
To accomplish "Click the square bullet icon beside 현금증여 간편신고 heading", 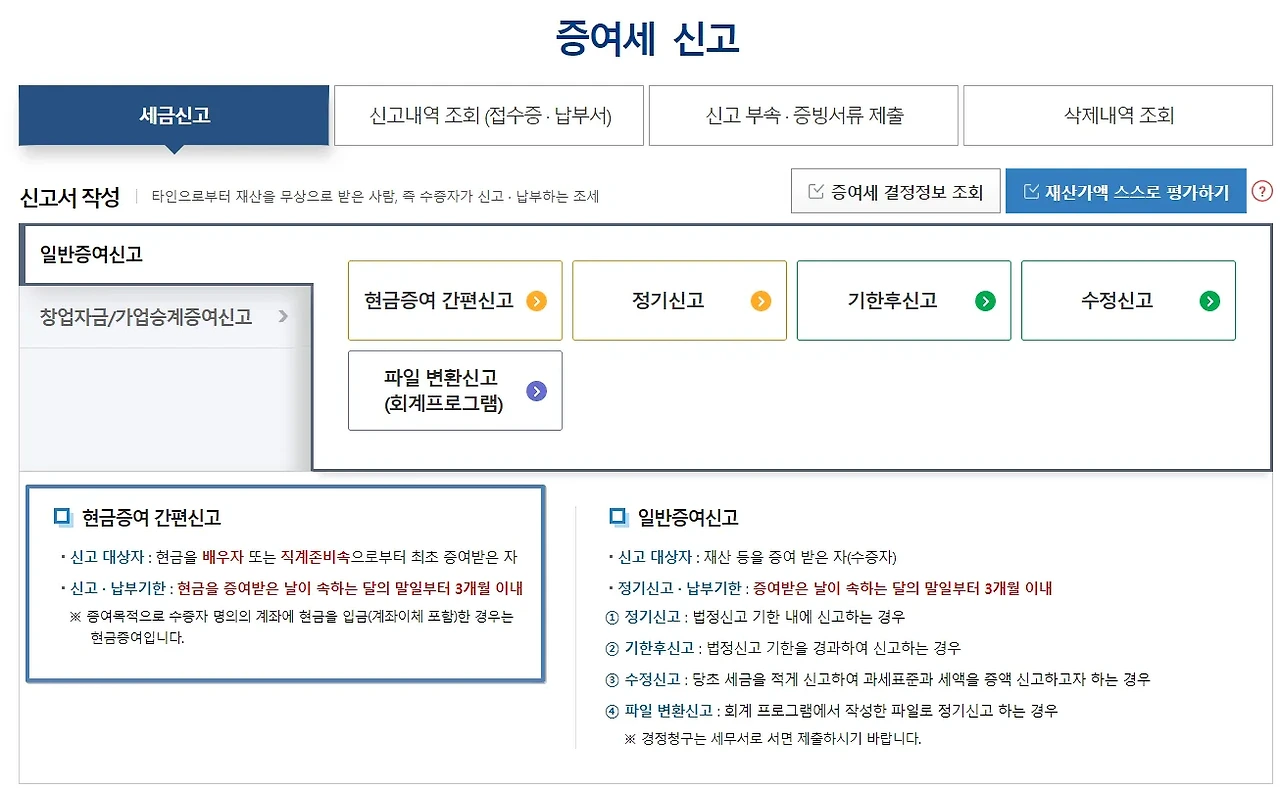I will coord(63,517).
